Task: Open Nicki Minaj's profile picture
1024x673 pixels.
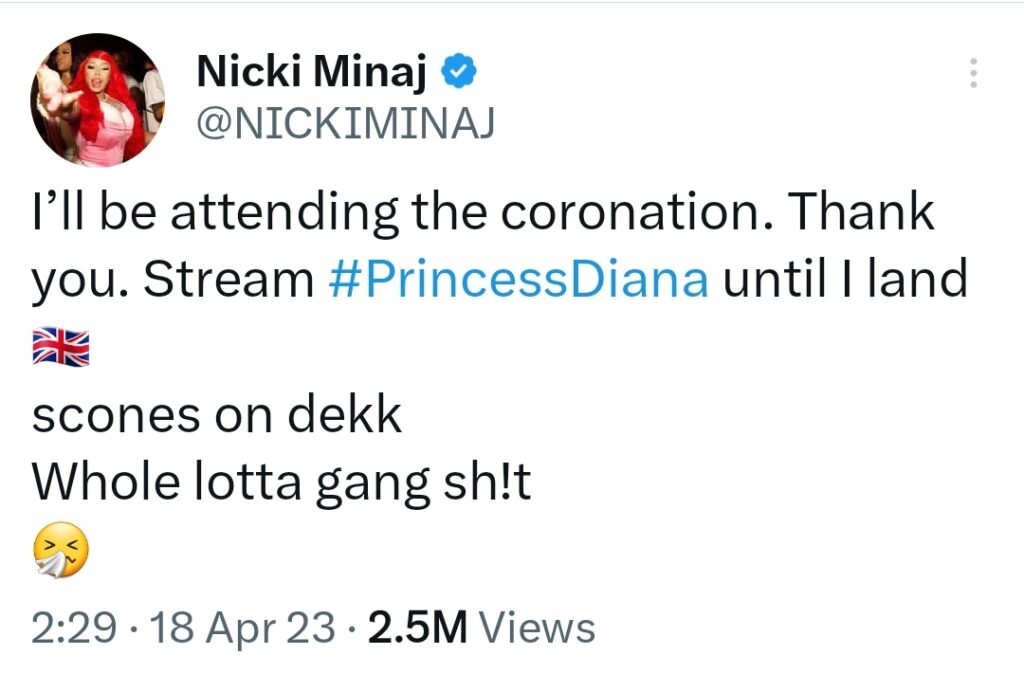Action: point(97,100)
